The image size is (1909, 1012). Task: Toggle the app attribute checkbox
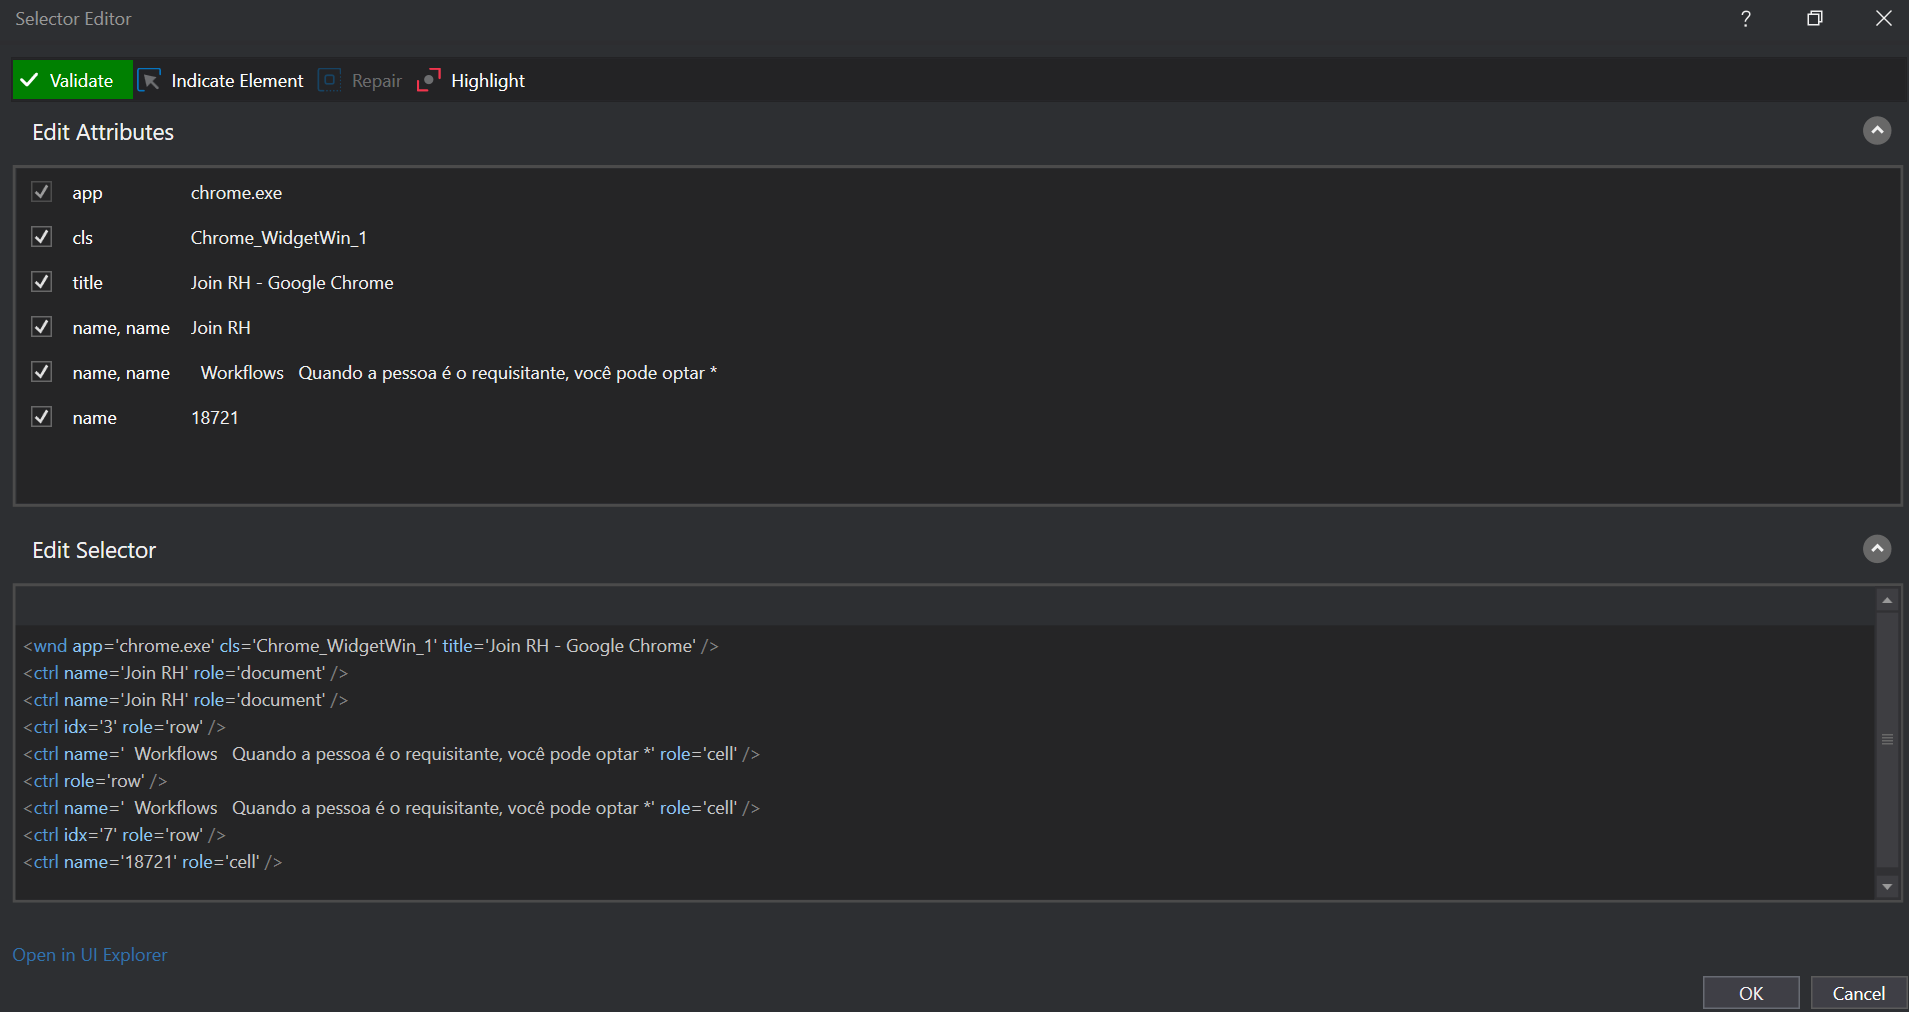pos(41,192)
